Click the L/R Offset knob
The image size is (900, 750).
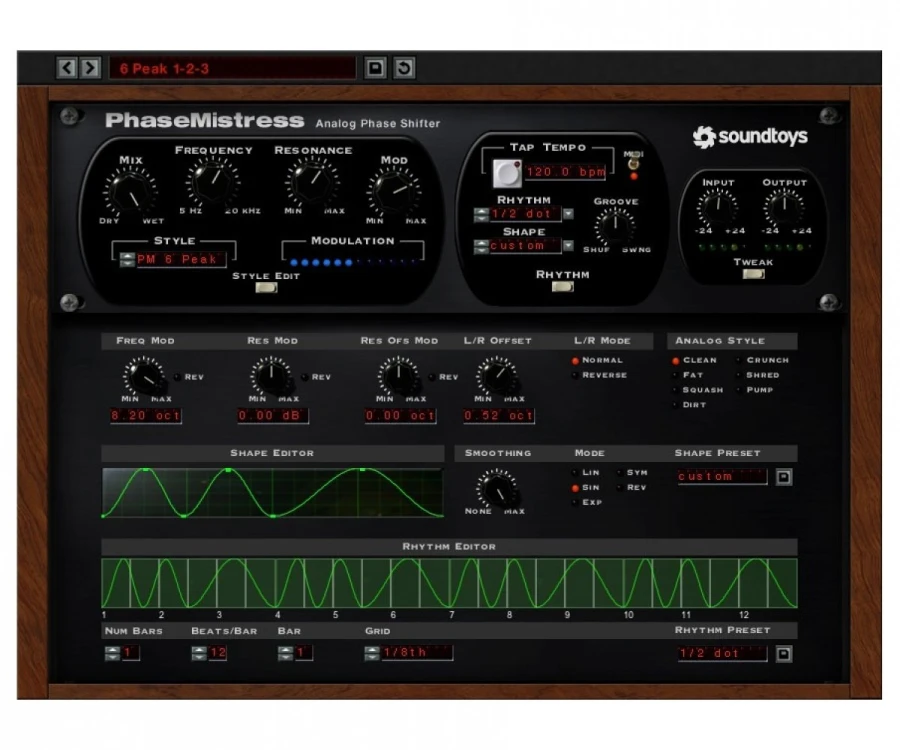(x=497, y=376)
